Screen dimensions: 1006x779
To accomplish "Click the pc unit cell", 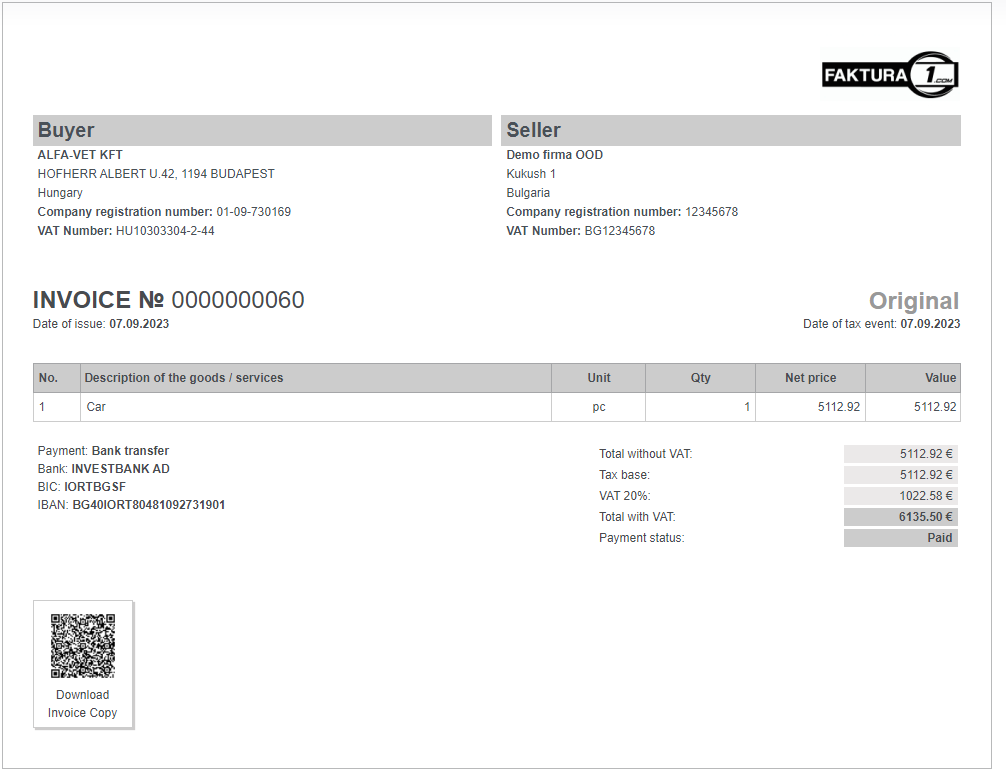I will pyautogui.click(x=598, y=407).
